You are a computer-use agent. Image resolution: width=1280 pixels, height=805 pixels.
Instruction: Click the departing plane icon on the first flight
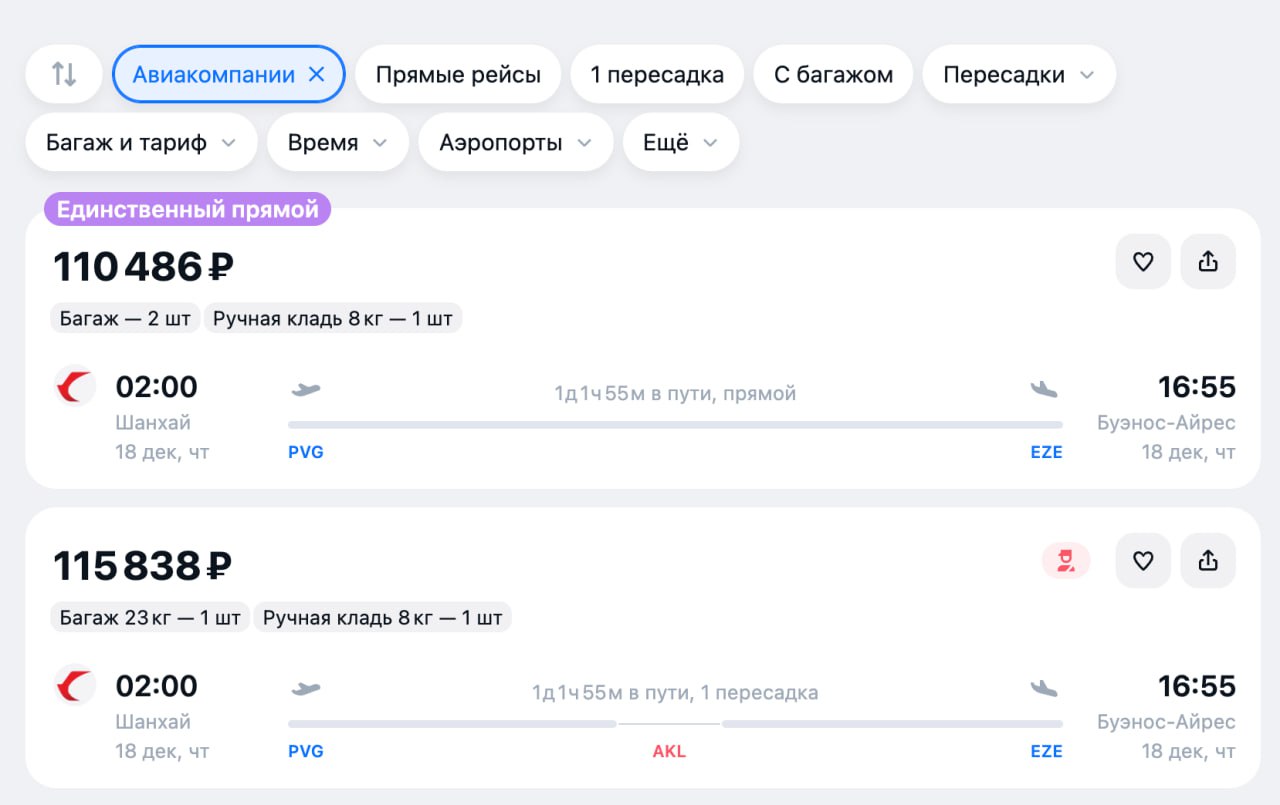(x=306, y=388)
